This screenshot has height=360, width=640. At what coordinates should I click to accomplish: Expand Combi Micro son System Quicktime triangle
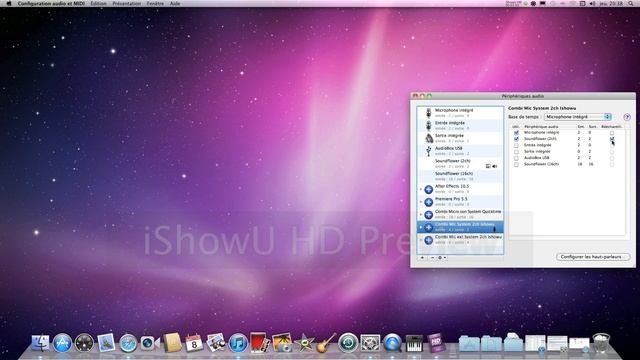421,215
